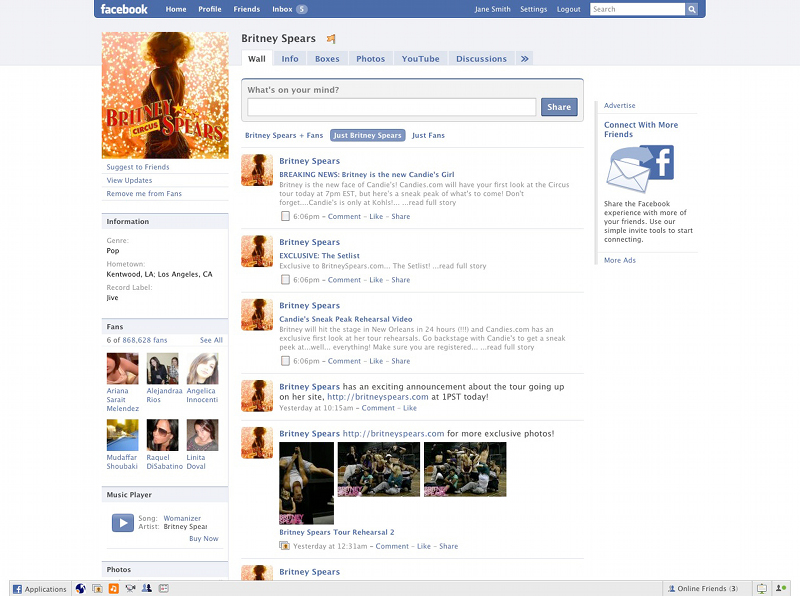Viewport: 800px width, 596px height.
Task: Open Alejandraa Rios fan photo
Action: [x=163, y=368]
